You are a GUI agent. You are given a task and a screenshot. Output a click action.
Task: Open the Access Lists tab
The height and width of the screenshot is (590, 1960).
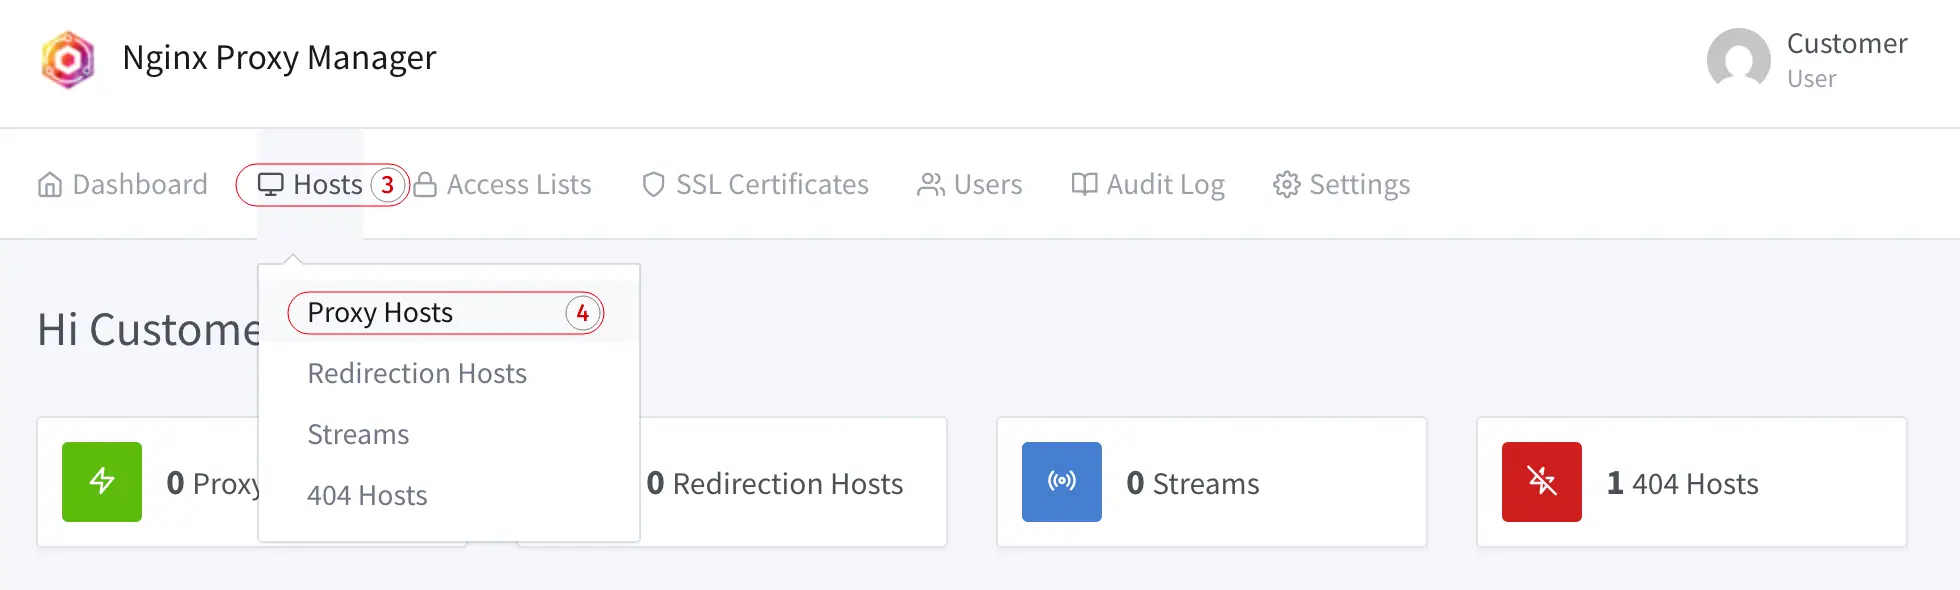tap(502, 184)
